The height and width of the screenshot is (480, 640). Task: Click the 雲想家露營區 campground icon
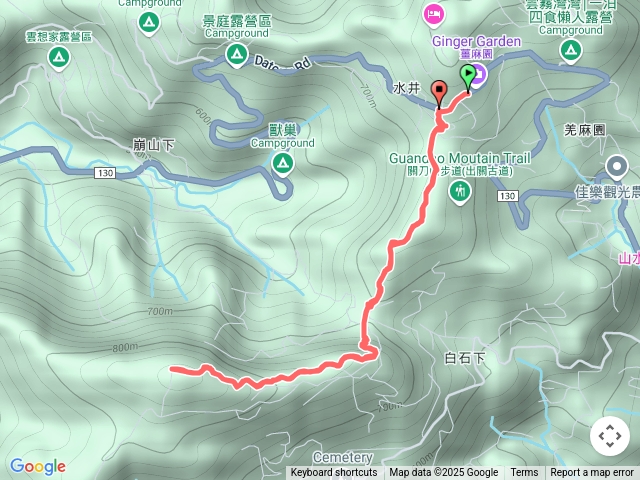click(59, 58)
